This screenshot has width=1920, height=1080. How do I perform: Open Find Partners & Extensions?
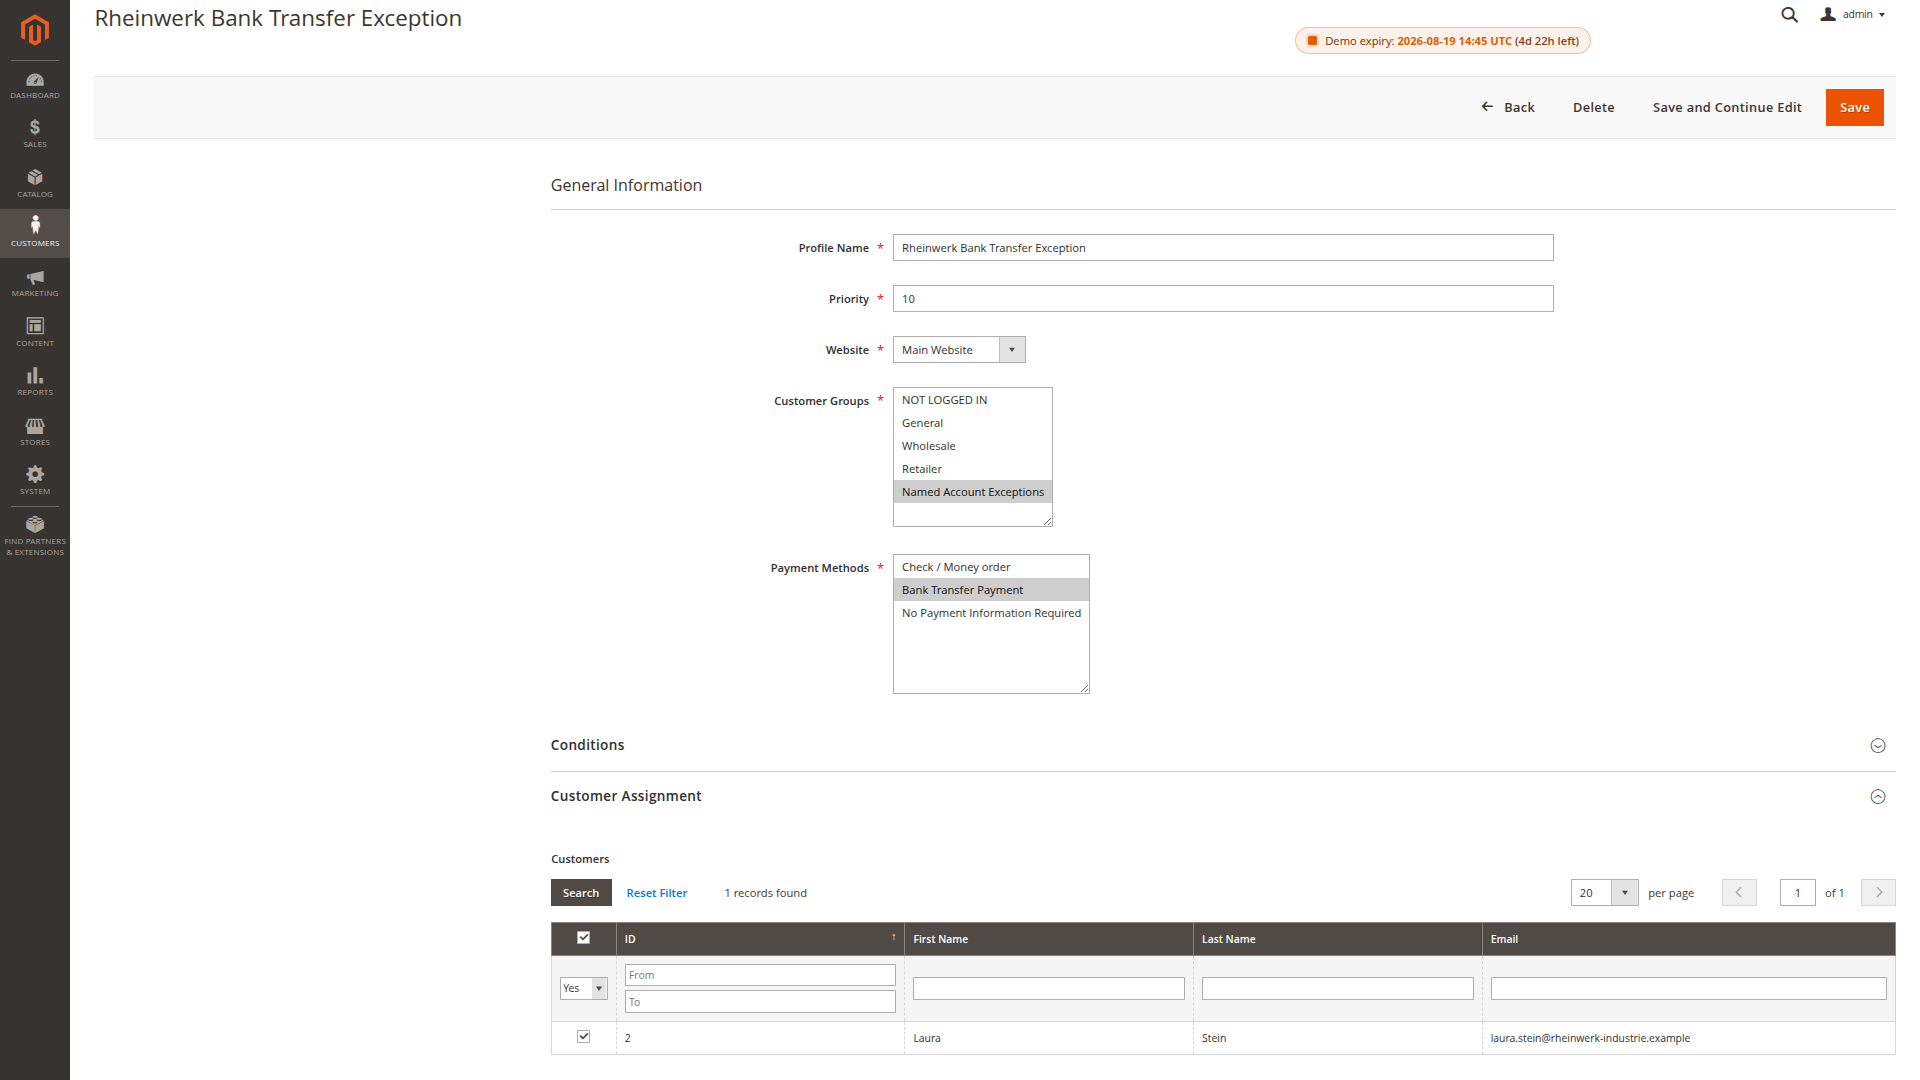click(35, 536)
